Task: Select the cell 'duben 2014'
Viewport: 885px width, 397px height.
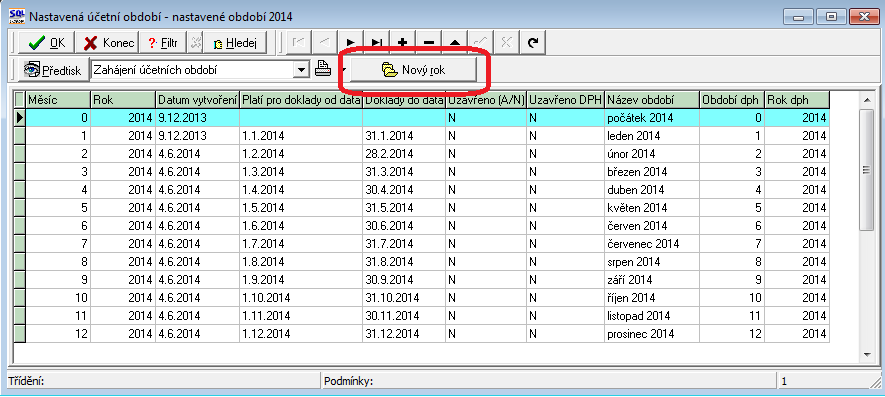Action: [x=652, y=190]
